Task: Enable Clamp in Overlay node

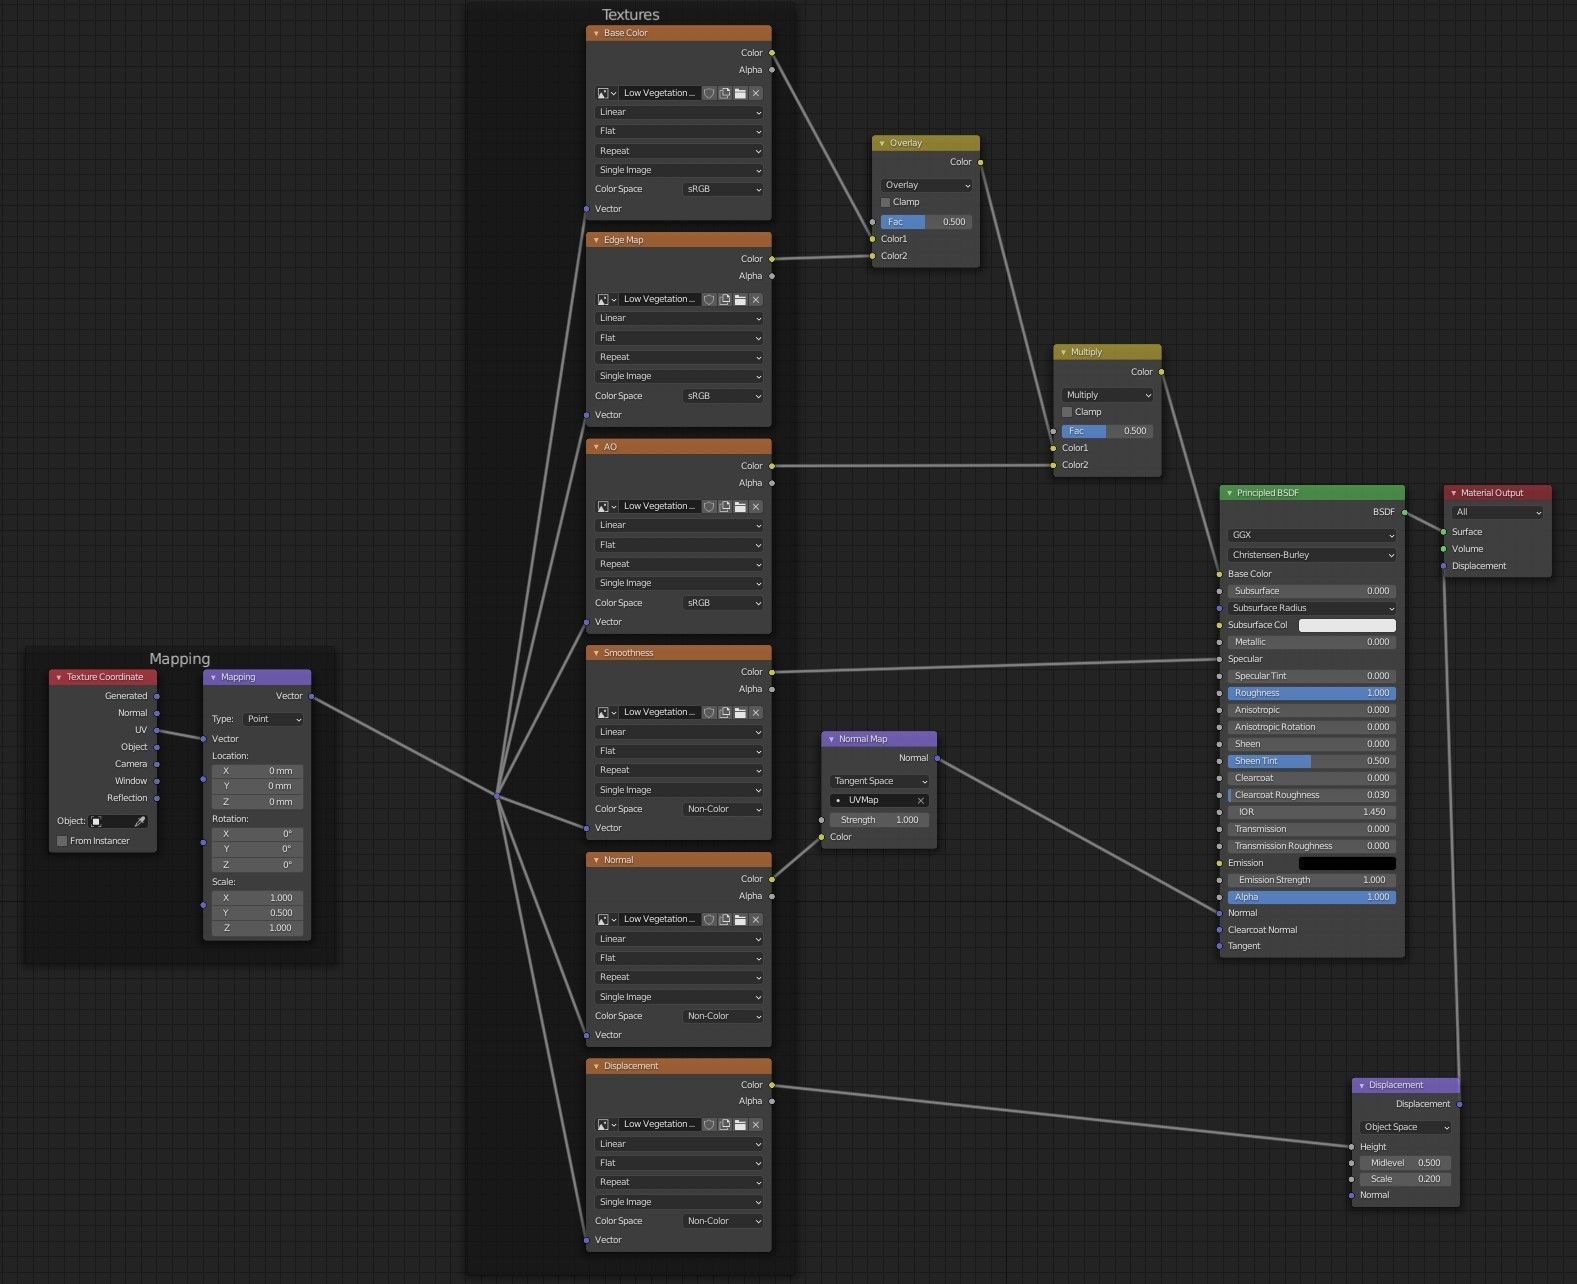Action: coord(885,202)
